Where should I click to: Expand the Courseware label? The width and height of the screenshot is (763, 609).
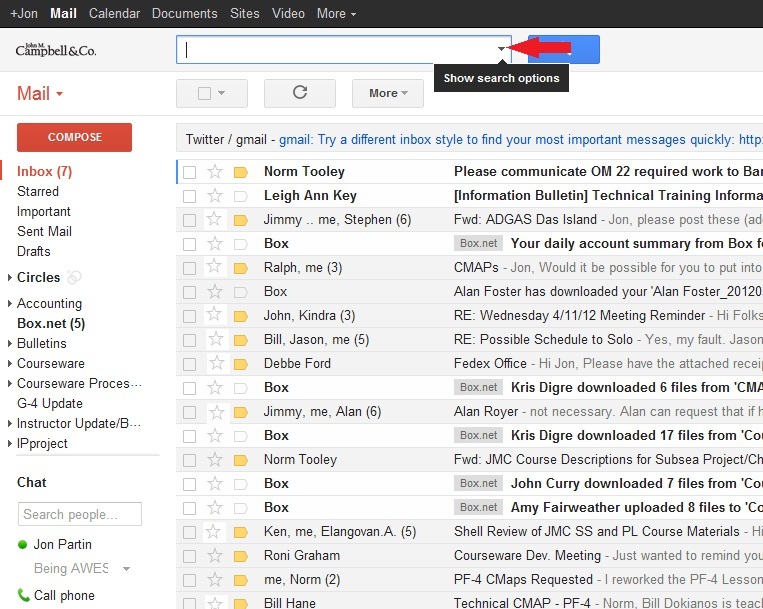coord(10,363)
